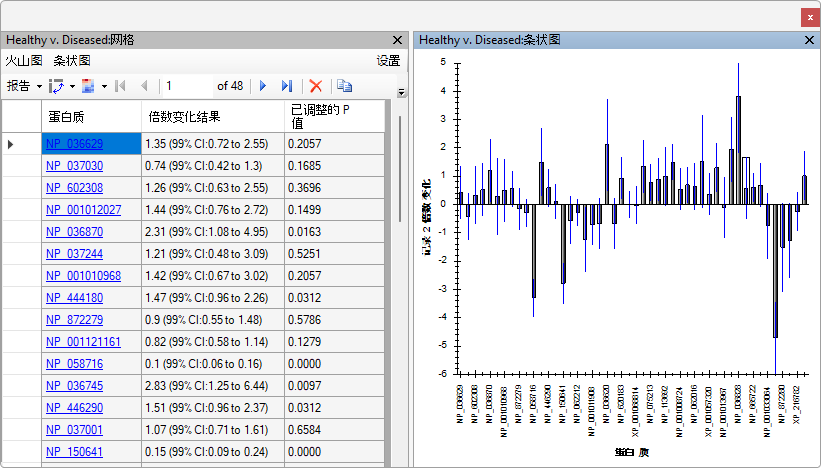Click the next page arrow
The width and height of the screenshot is (821, 468).
point(264,86)
